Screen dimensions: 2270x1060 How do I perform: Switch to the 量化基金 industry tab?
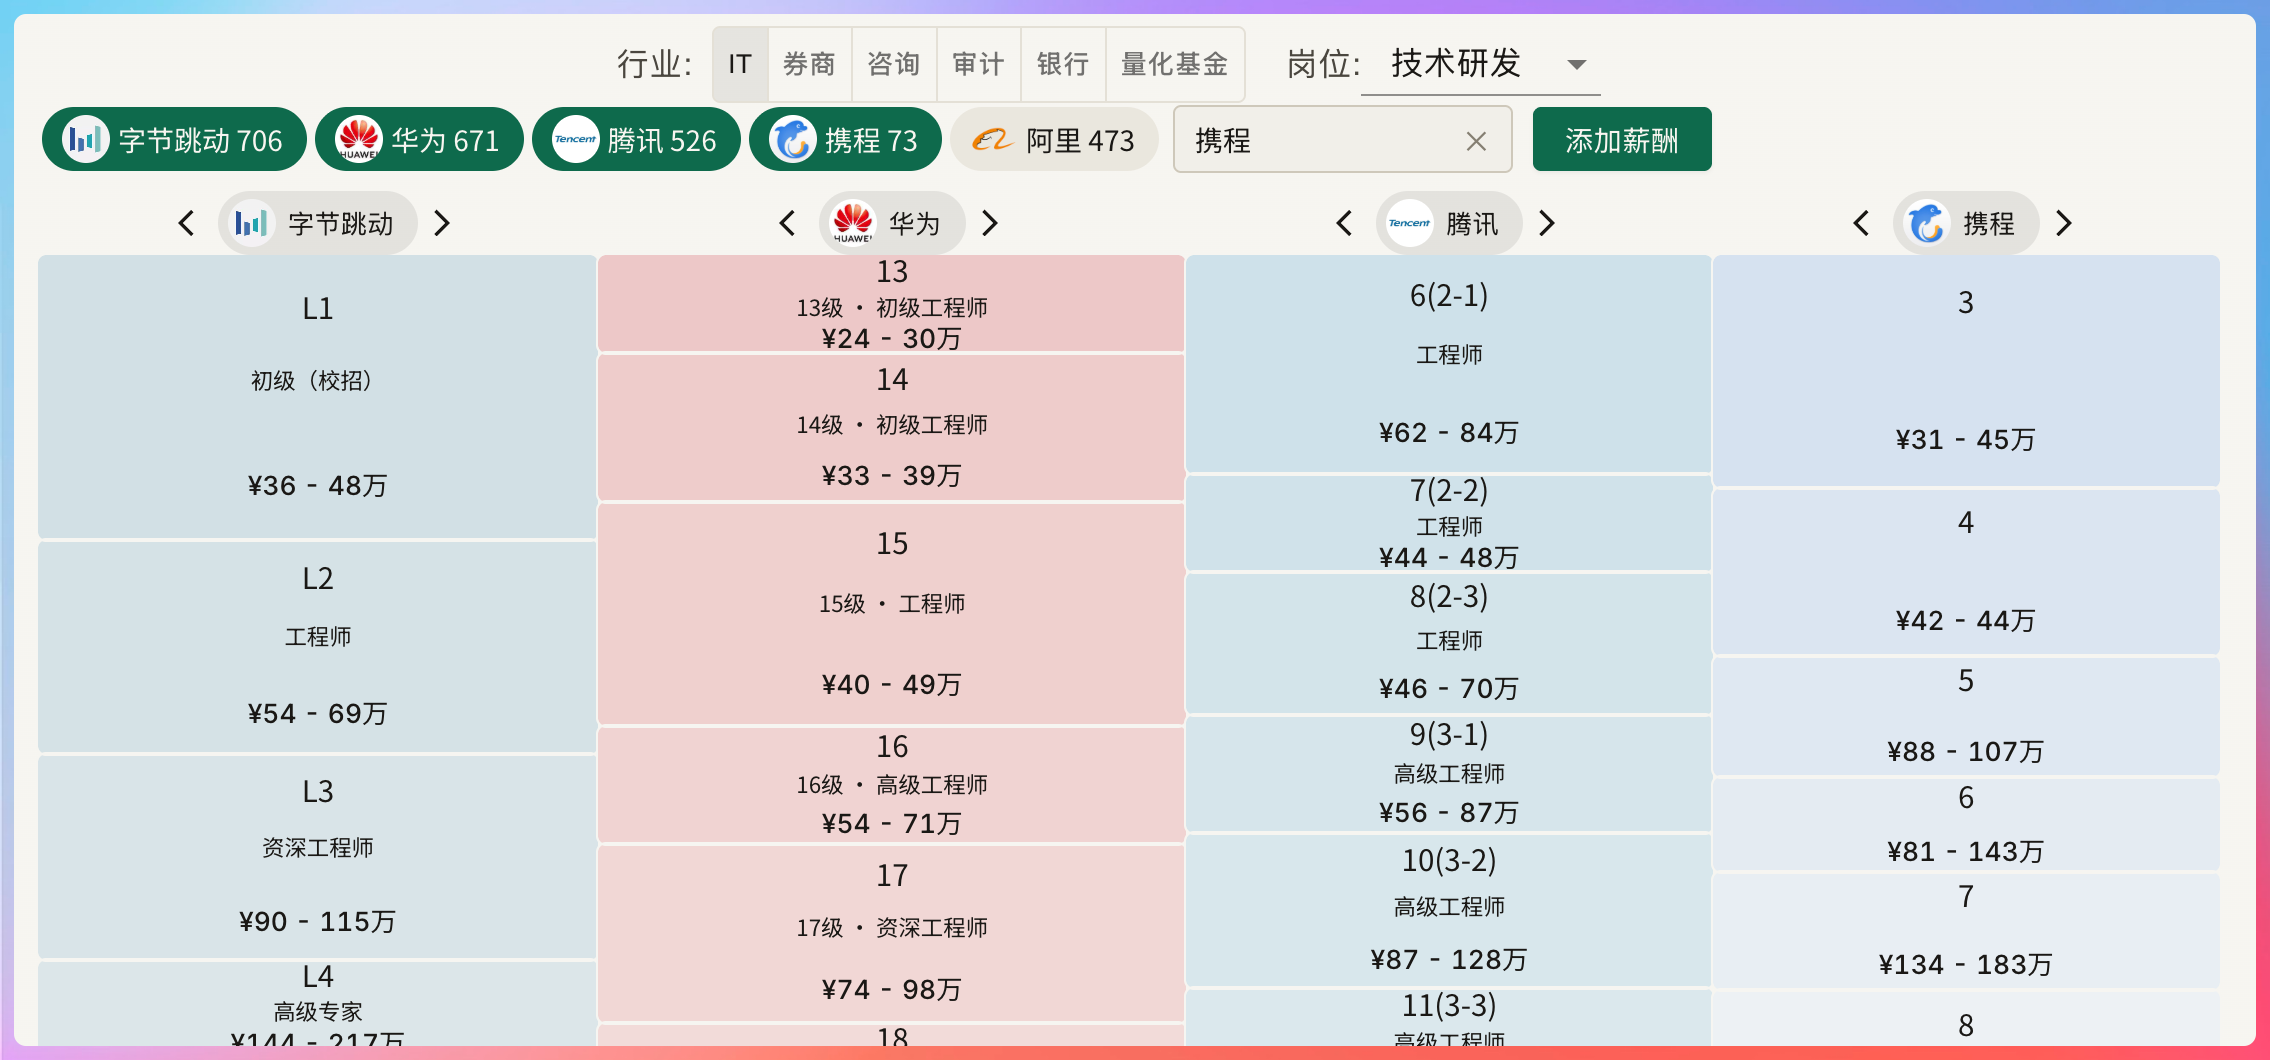(1175, 64)
